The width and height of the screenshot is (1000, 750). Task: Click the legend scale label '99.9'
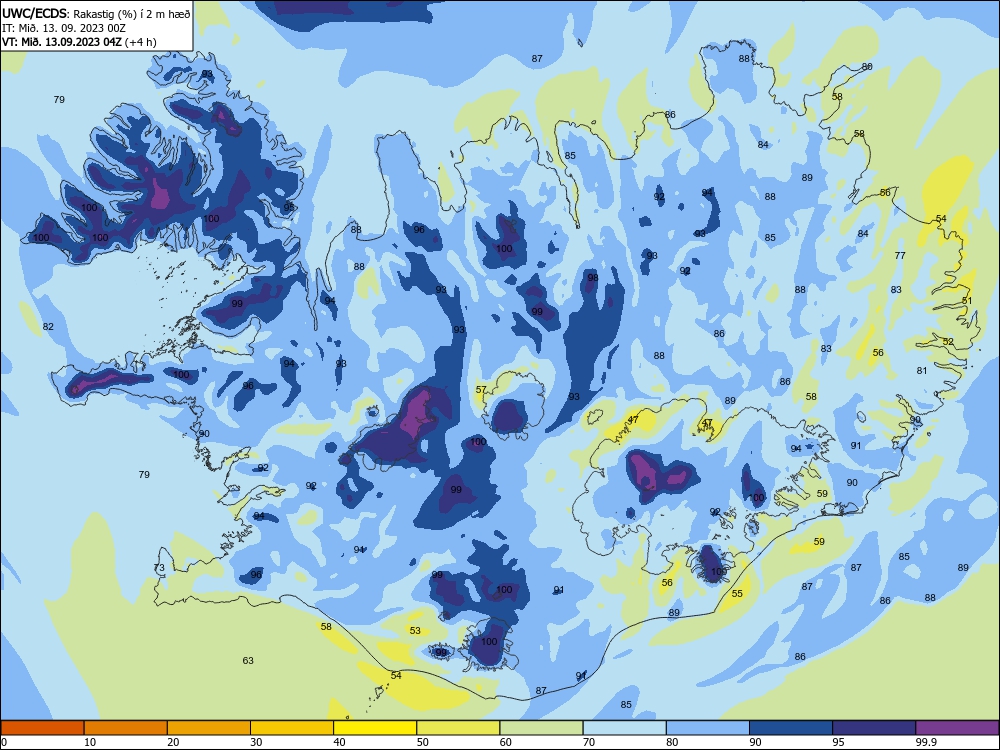click(x=925, y=742)
